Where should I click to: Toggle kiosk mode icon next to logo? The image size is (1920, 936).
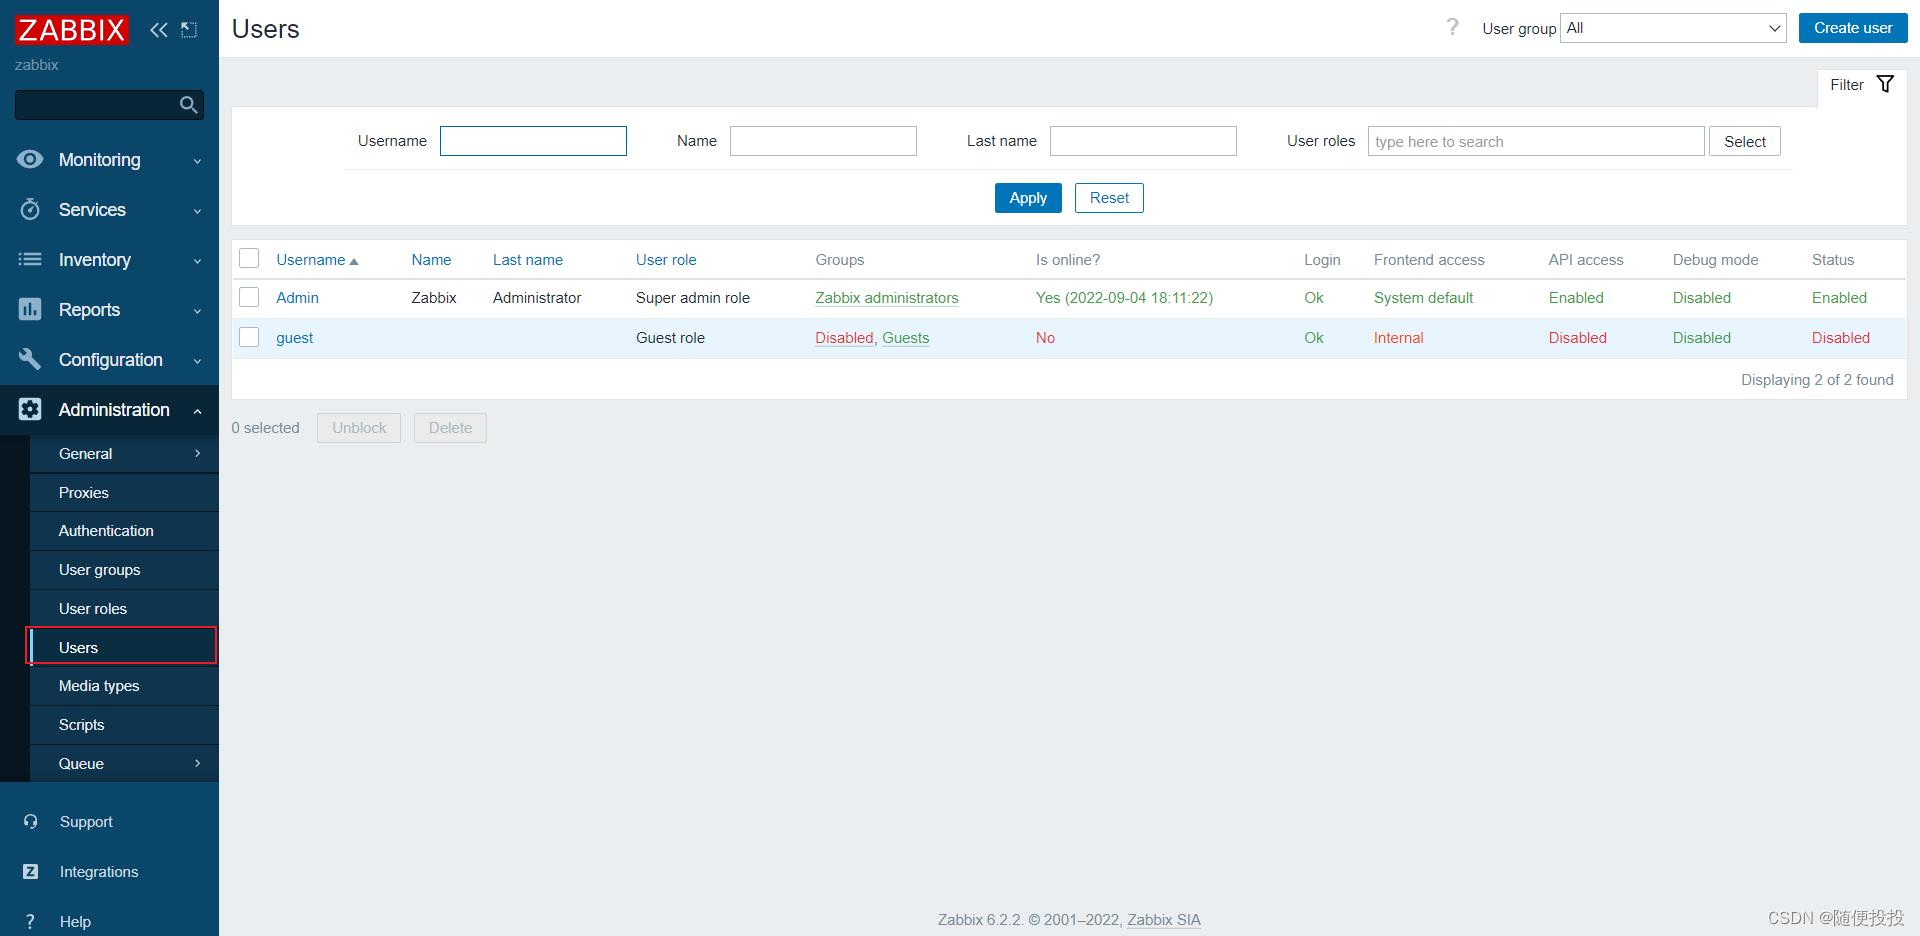tap(189, 30)
